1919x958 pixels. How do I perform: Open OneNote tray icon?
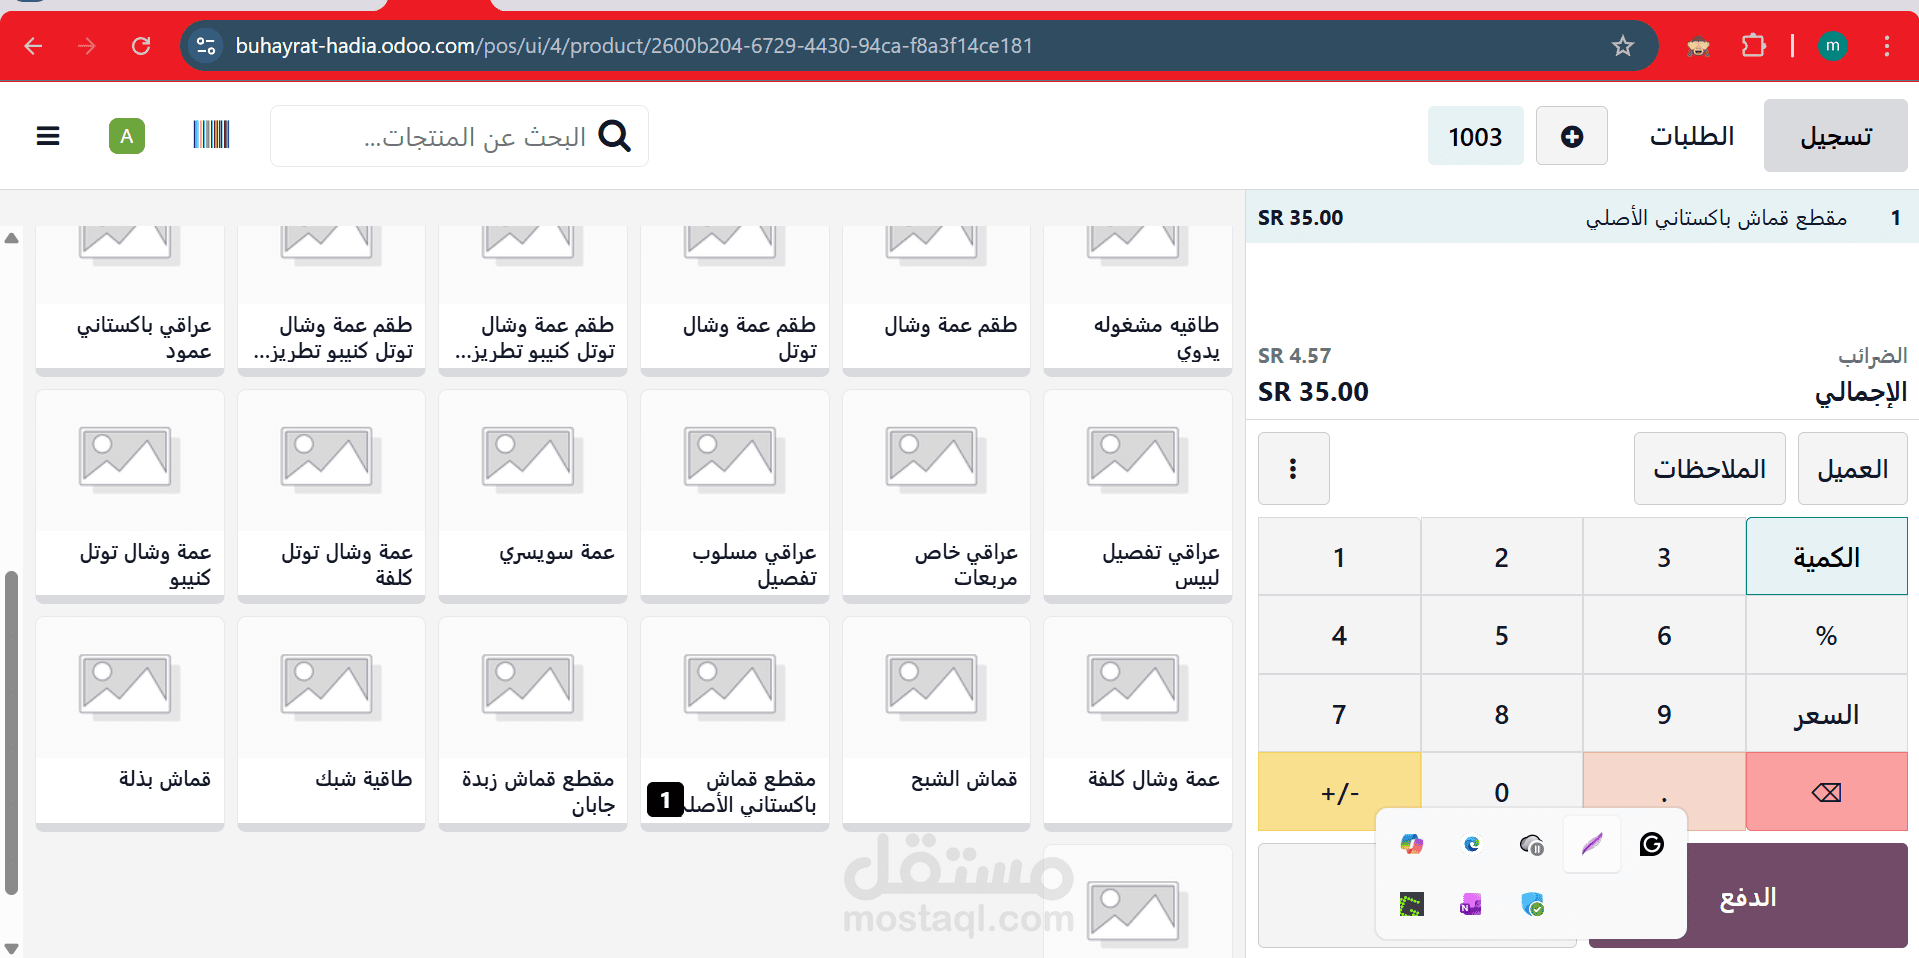[1471, 905]
